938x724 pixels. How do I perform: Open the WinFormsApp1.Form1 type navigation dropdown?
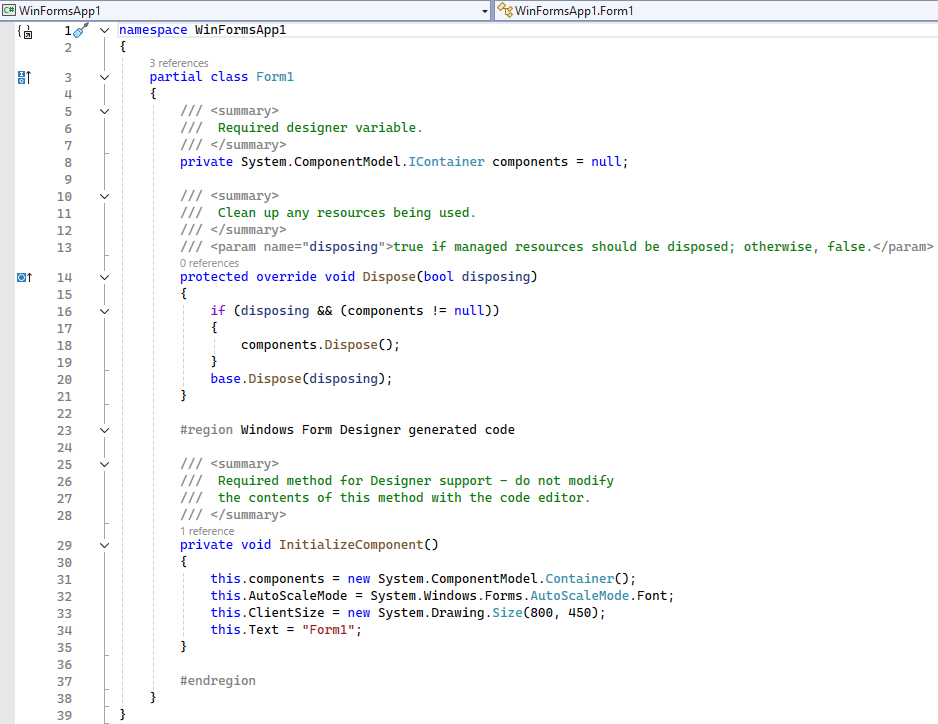[716, 10]
